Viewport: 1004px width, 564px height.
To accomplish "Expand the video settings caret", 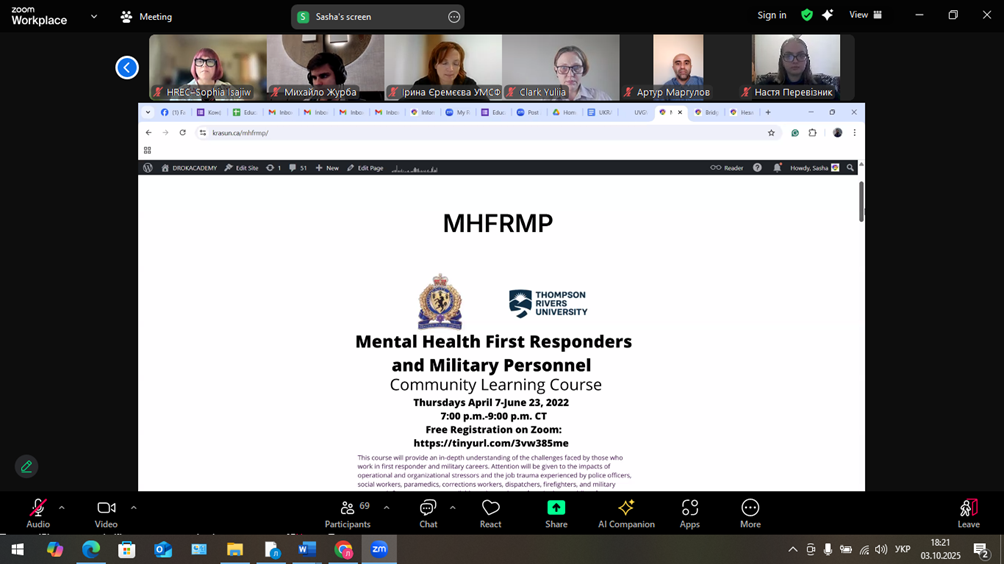I will pyautogui.click(x=133, y=508).
